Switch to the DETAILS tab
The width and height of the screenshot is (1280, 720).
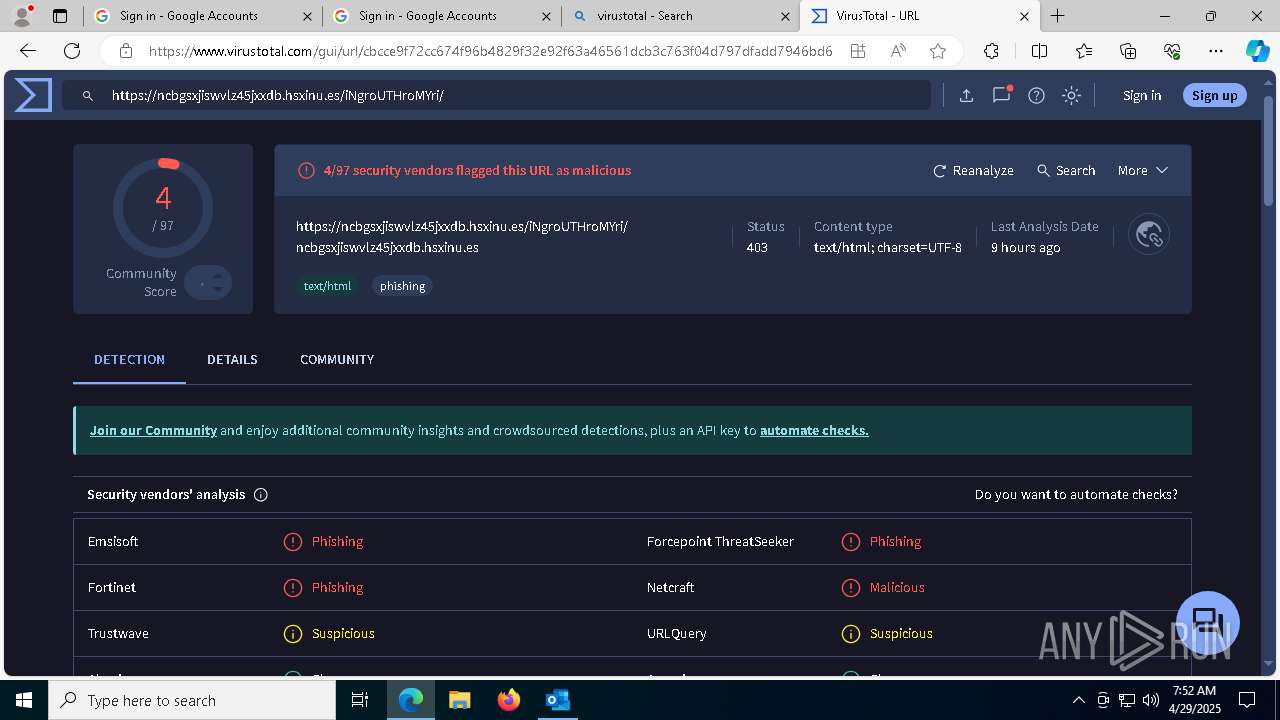(x=232, y=360)
